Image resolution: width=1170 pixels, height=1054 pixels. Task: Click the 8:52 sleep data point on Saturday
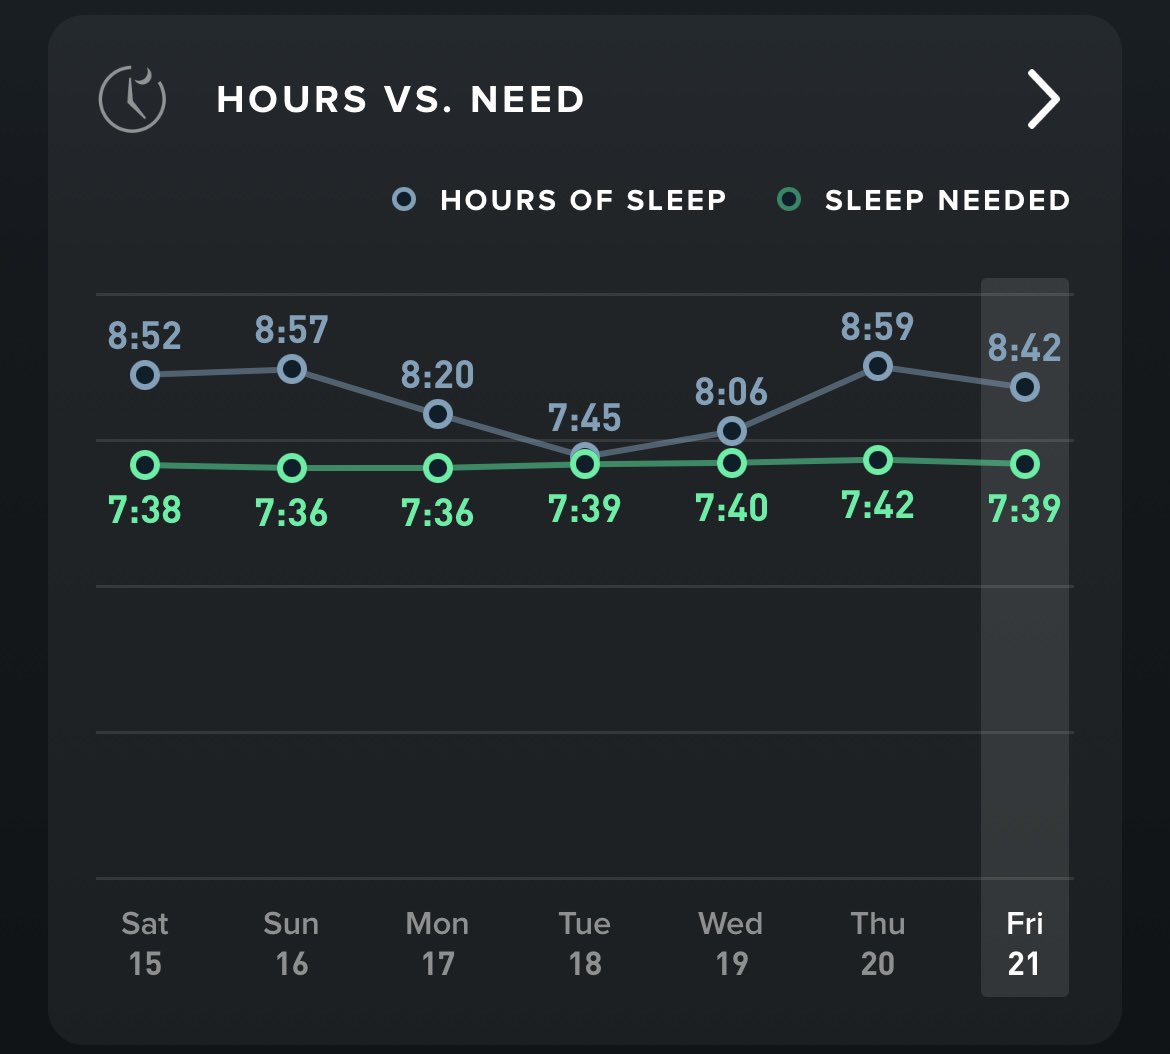(145, 374)
